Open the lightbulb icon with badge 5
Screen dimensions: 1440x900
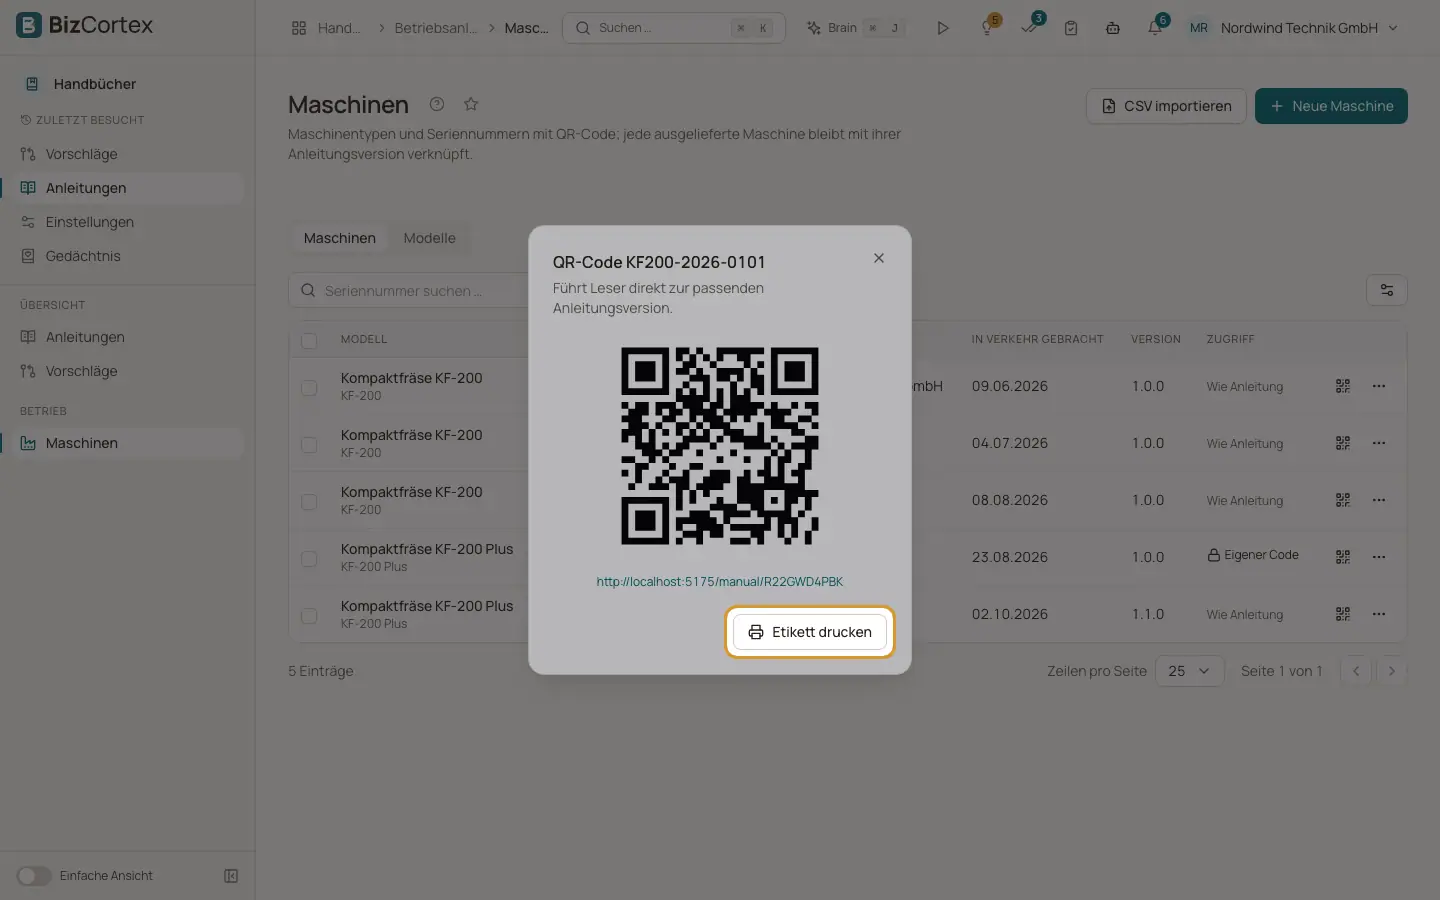click(x=987, y=28)
